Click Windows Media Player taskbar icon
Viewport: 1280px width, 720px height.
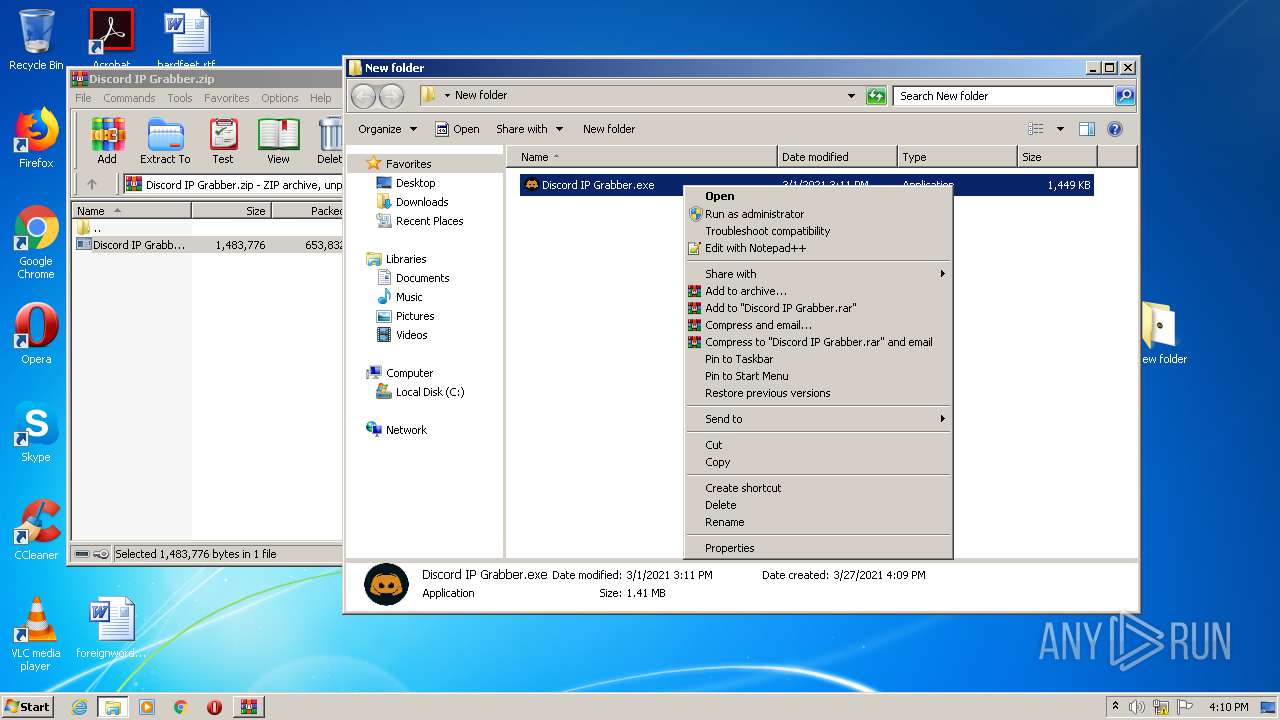147,707
